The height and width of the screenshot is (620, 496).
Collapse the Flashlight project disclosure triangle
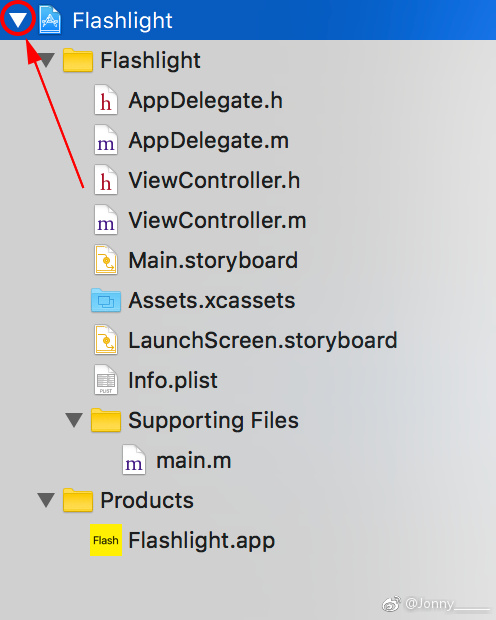click(x=18, y=19)
